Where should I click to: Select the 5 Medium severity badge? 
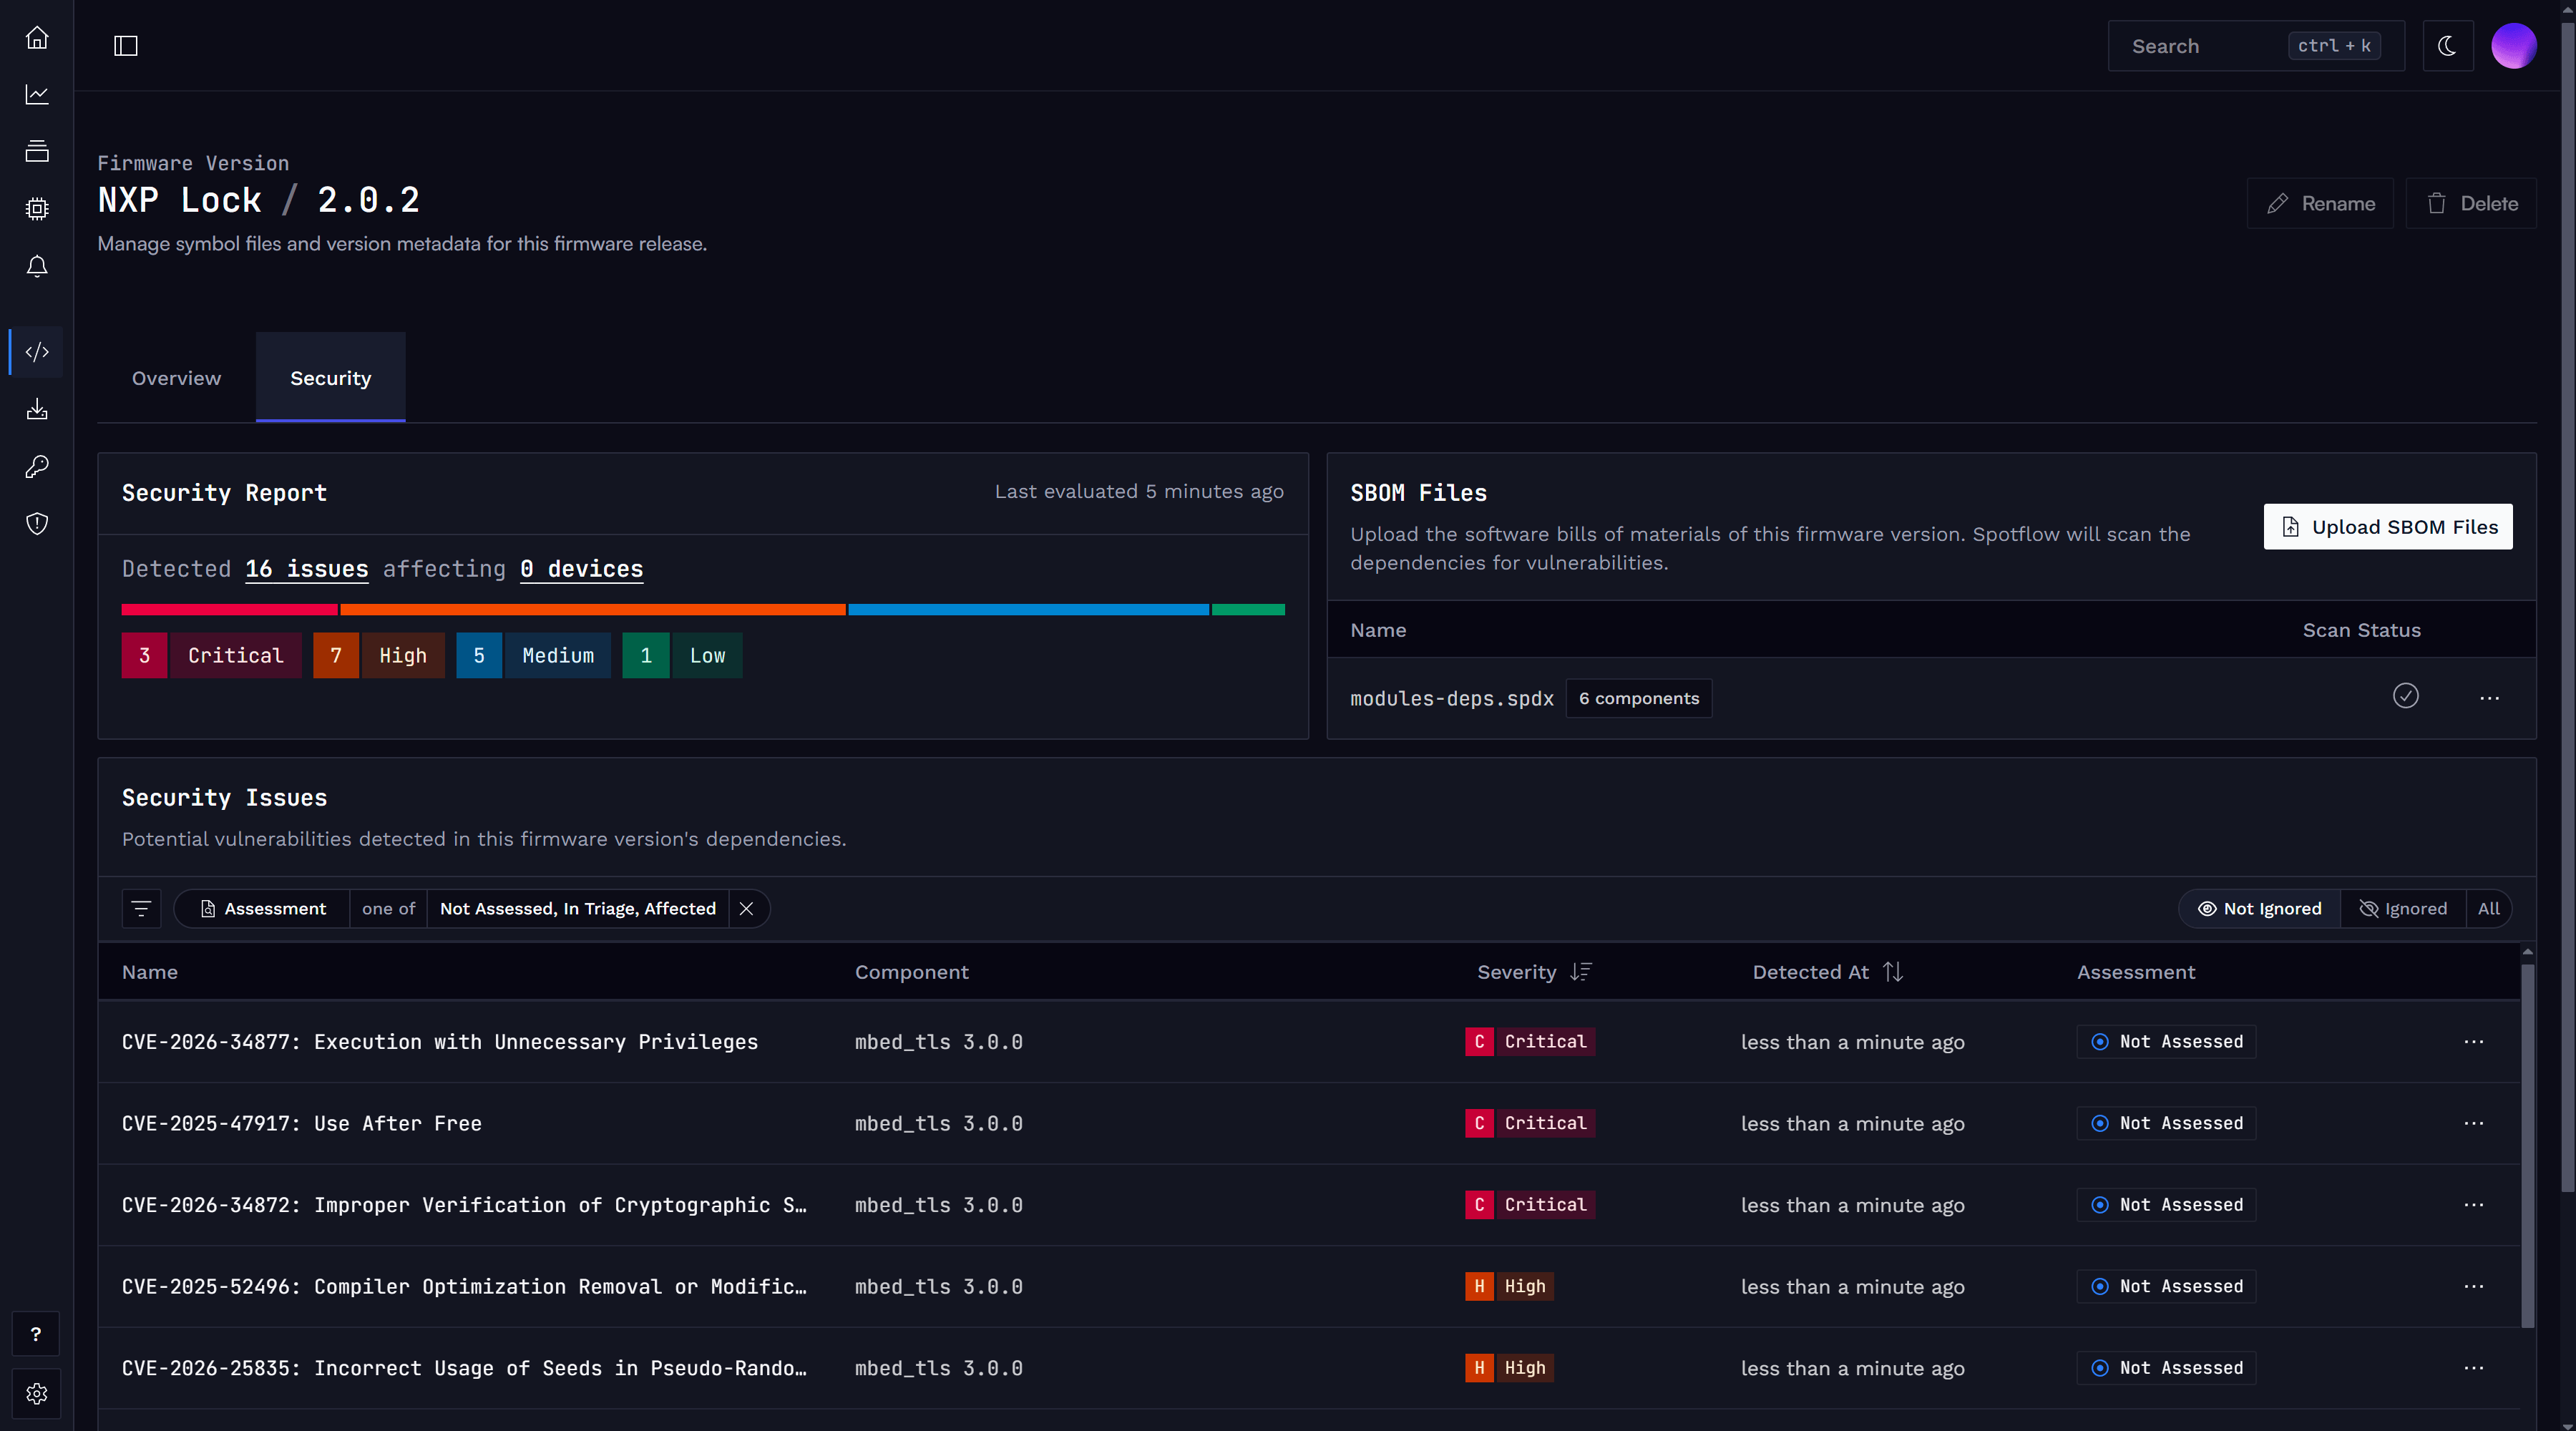[533, 655]
